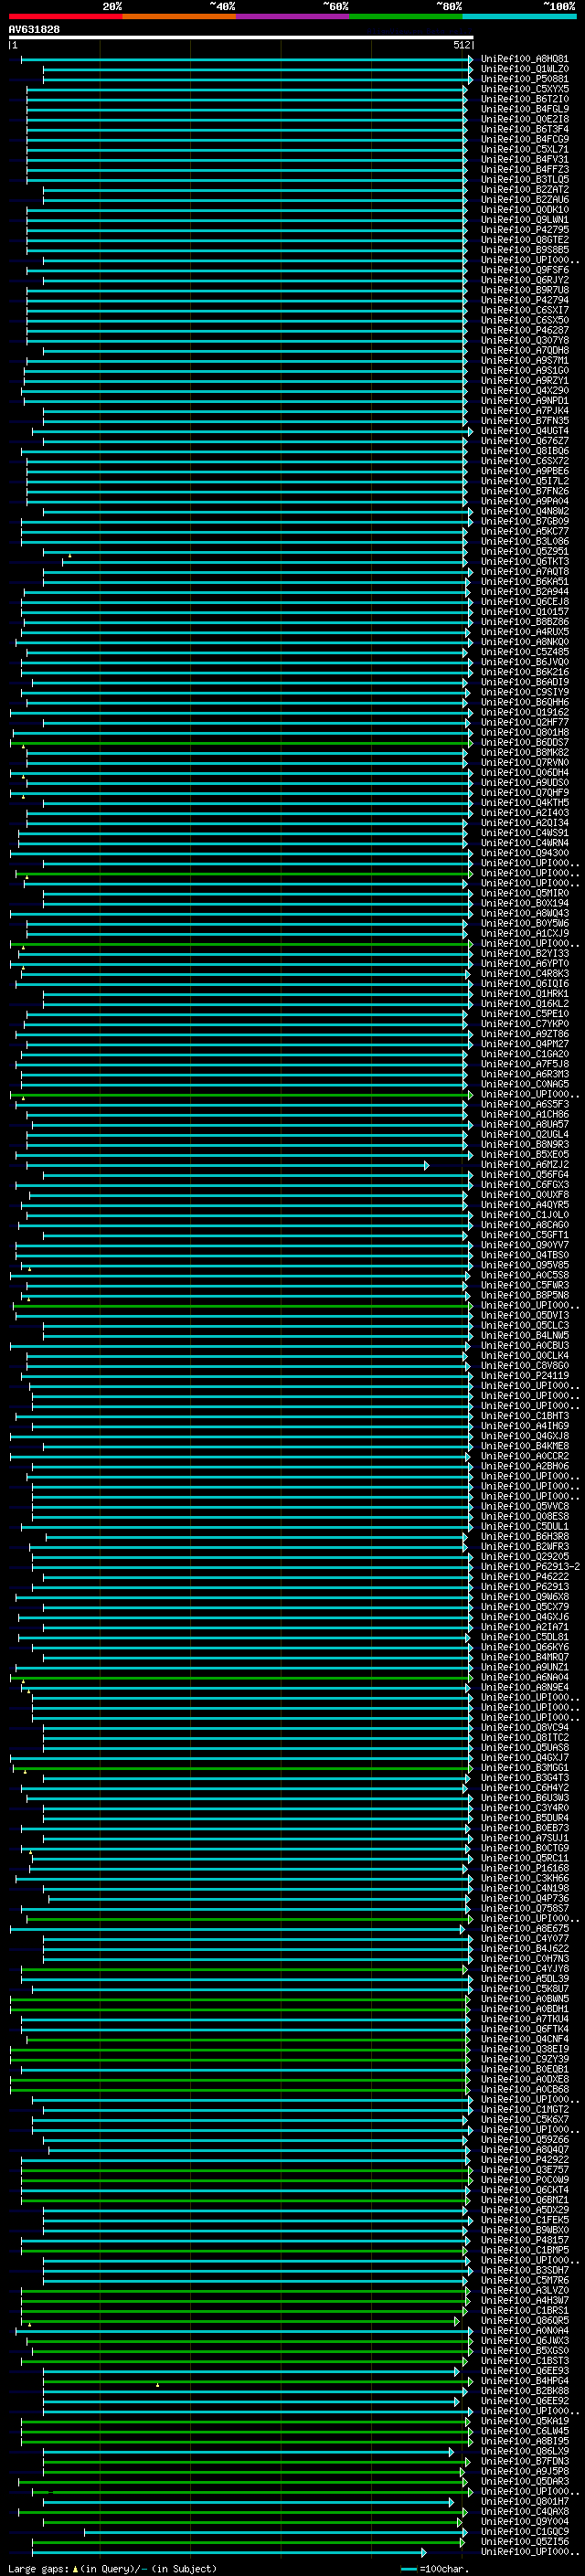Click the purple ~60% identity legend segment
585x2576 pixels.
(293, 16)
